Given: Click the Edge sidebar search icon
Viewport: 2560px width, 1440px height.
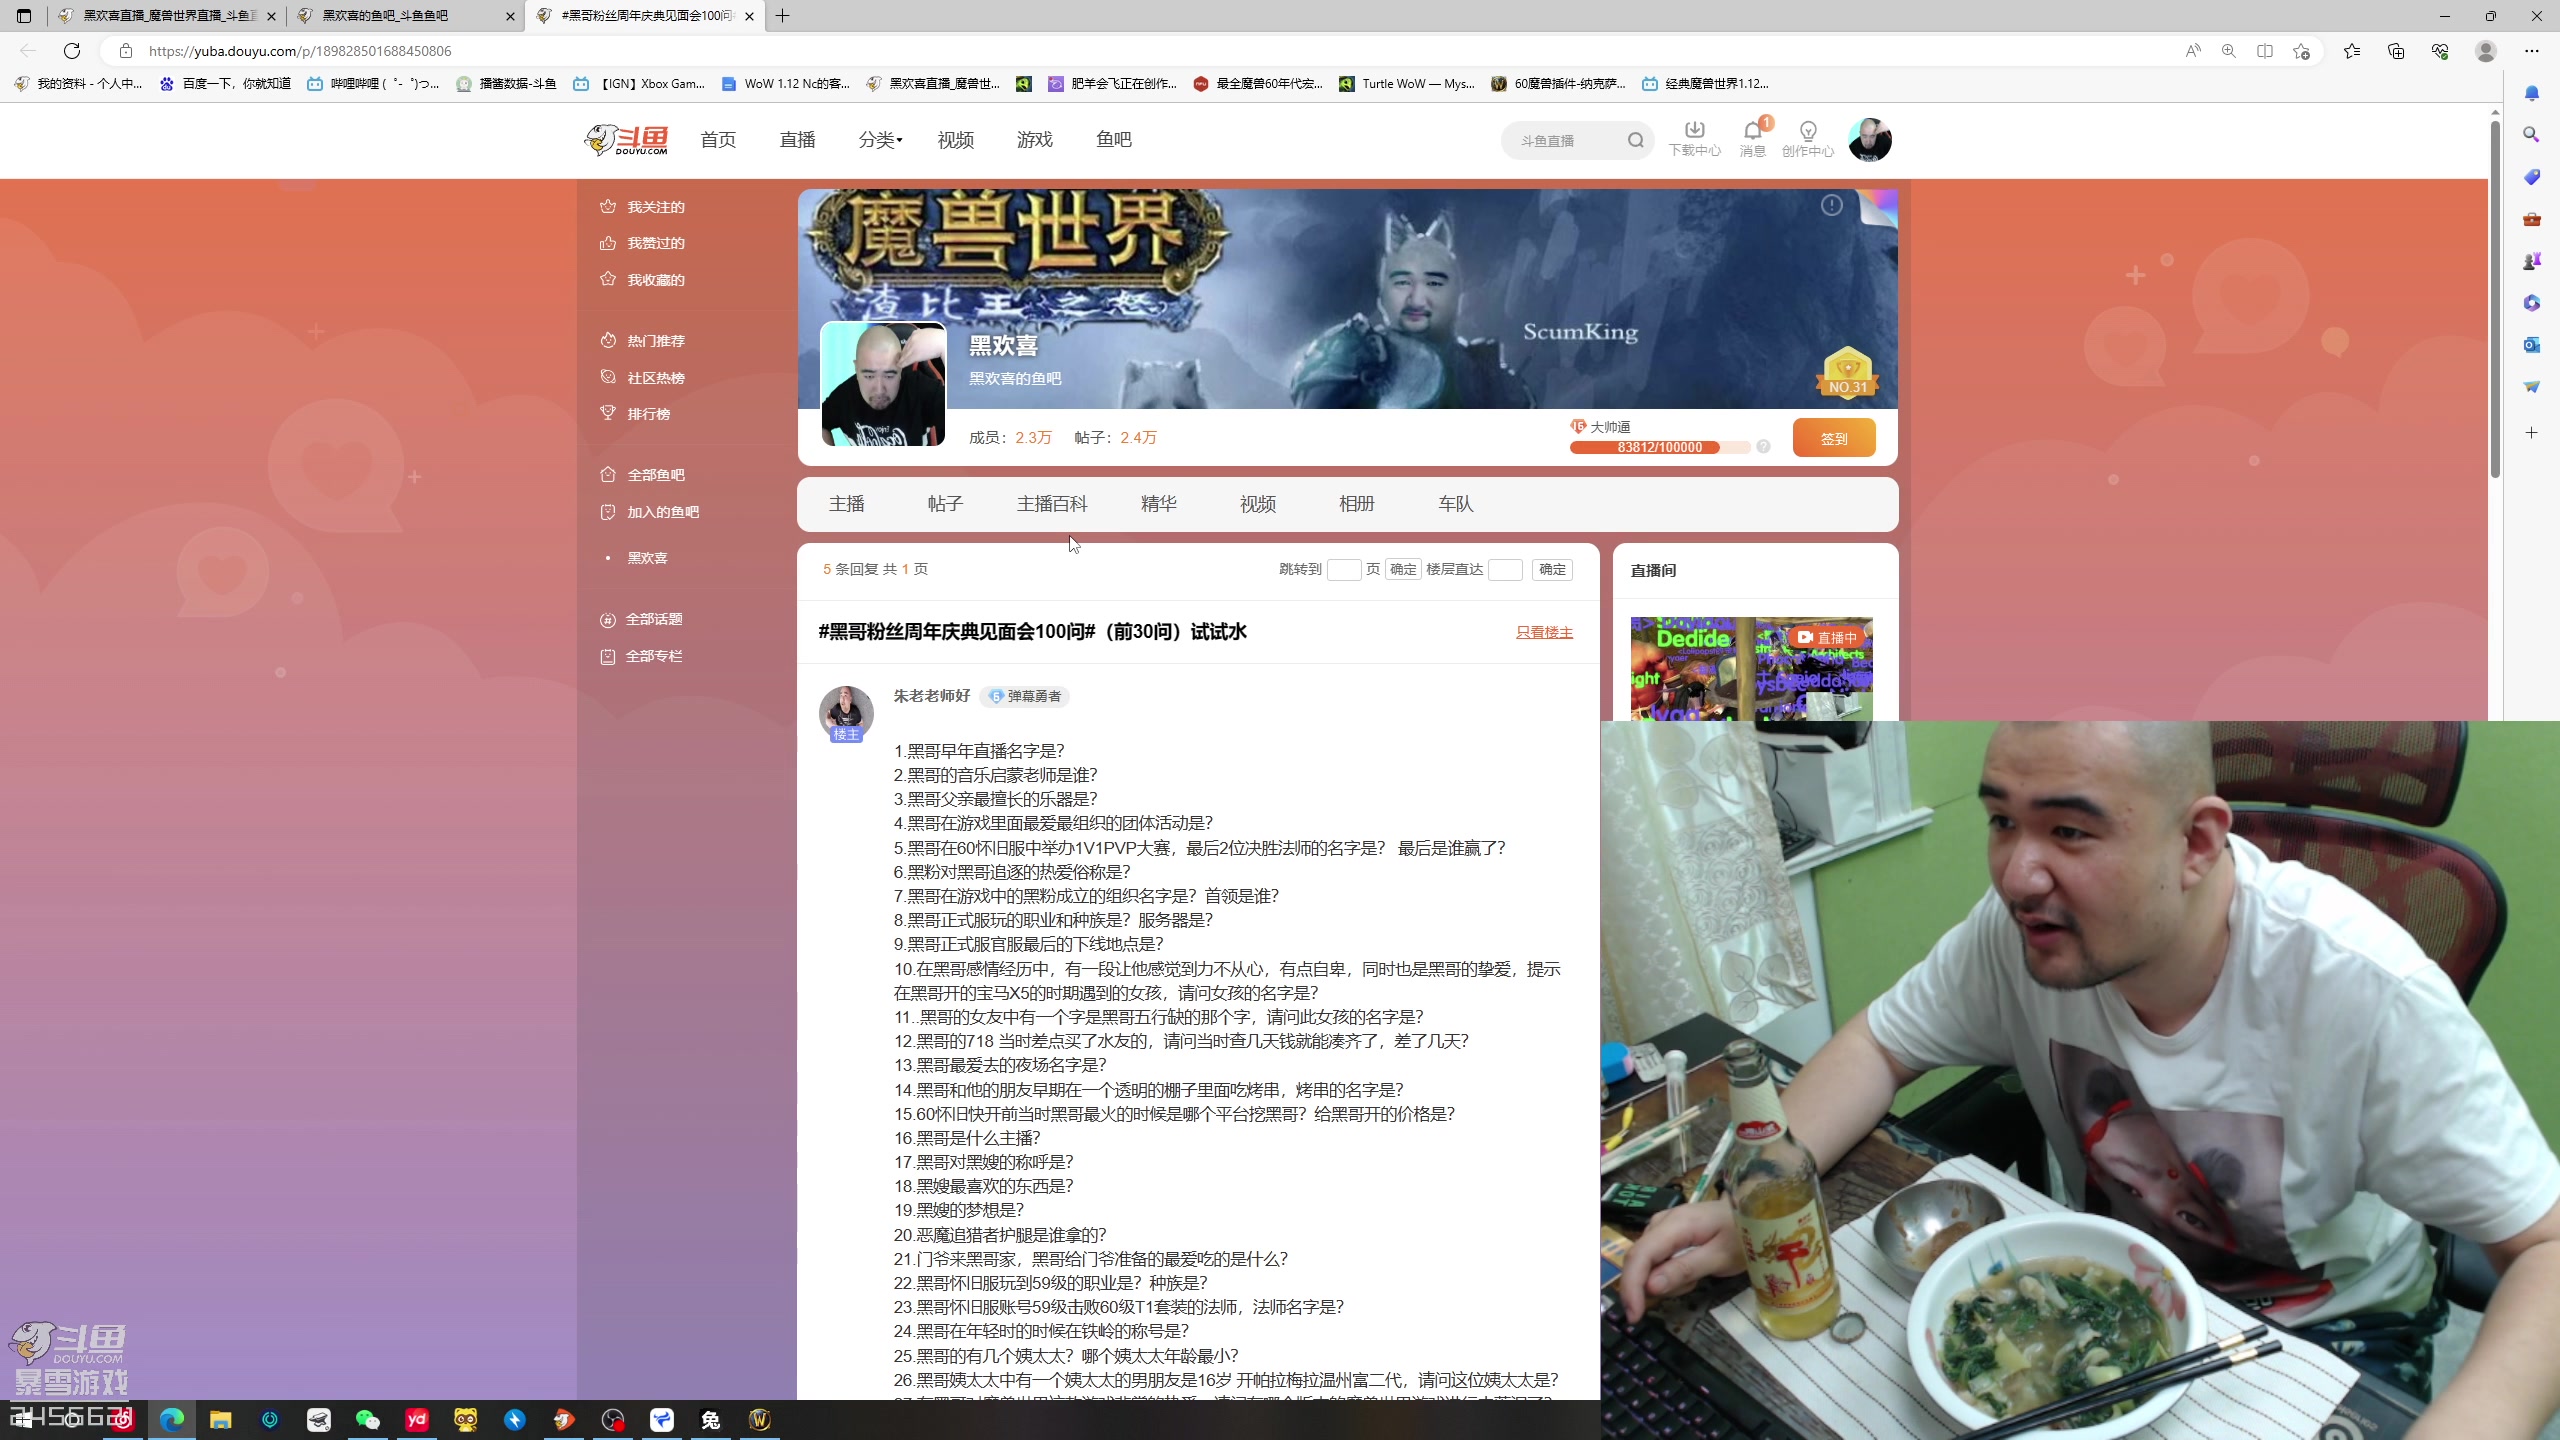Looking at the screenshot, I should pos(2531,134).
